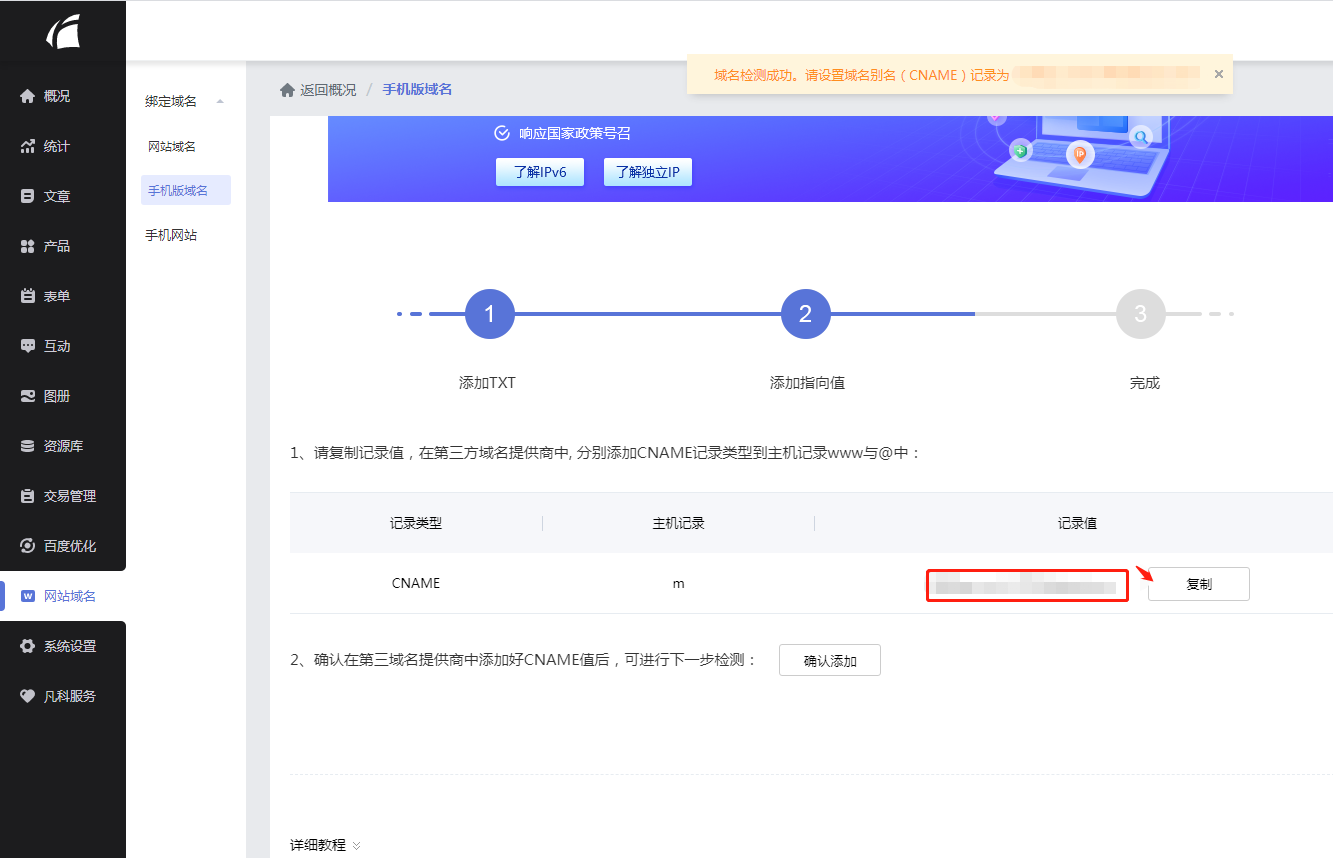Select step 1 添加TXT indicator
The image size is (1333, 858).
[x=489, y=313]
